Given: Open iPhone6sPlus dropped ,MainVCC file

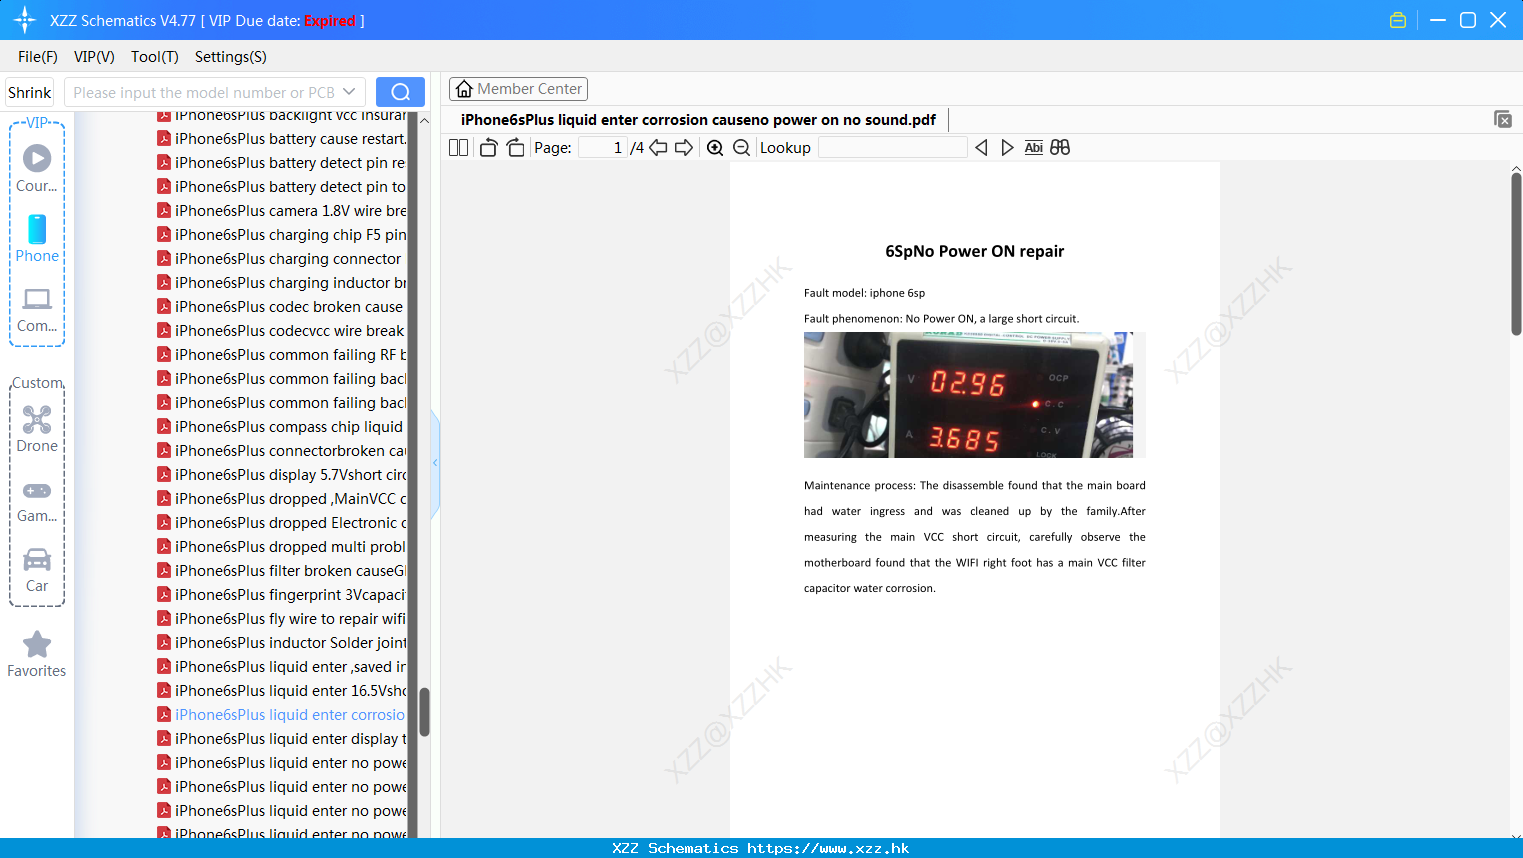Looking at the screenshot, I should click(x=281, y=499).
